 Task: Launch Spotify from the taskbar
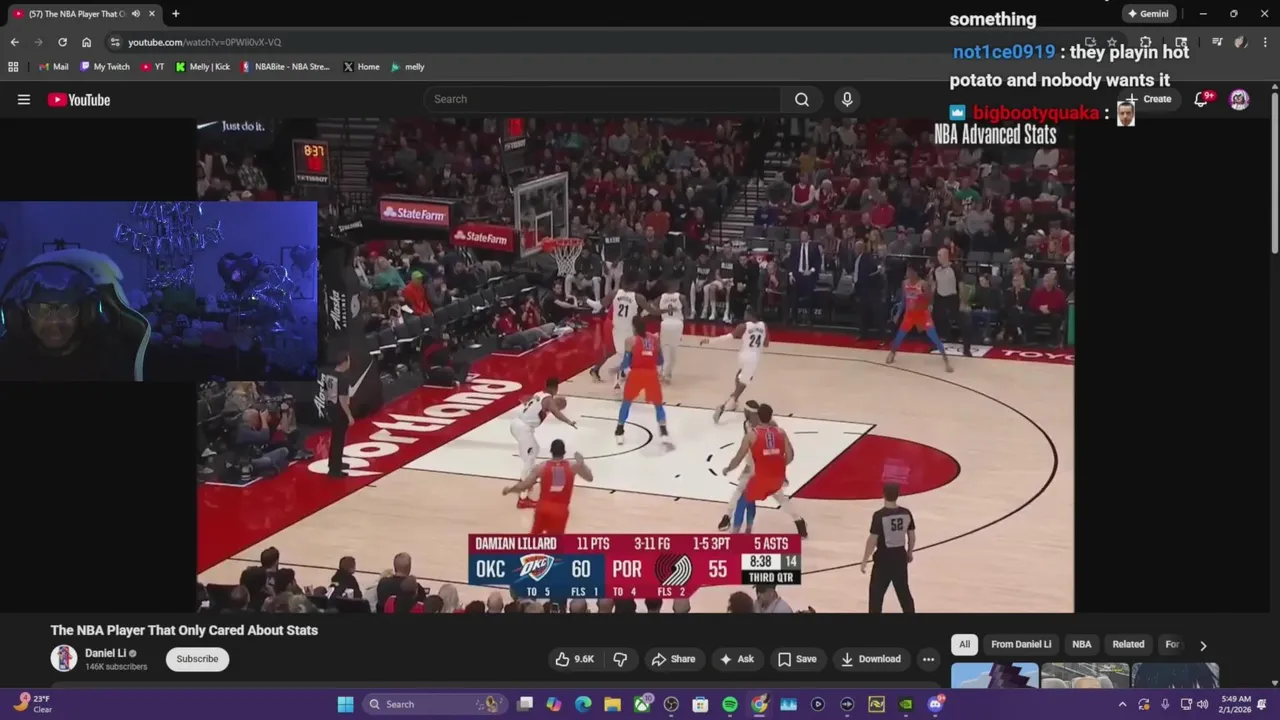730,704
